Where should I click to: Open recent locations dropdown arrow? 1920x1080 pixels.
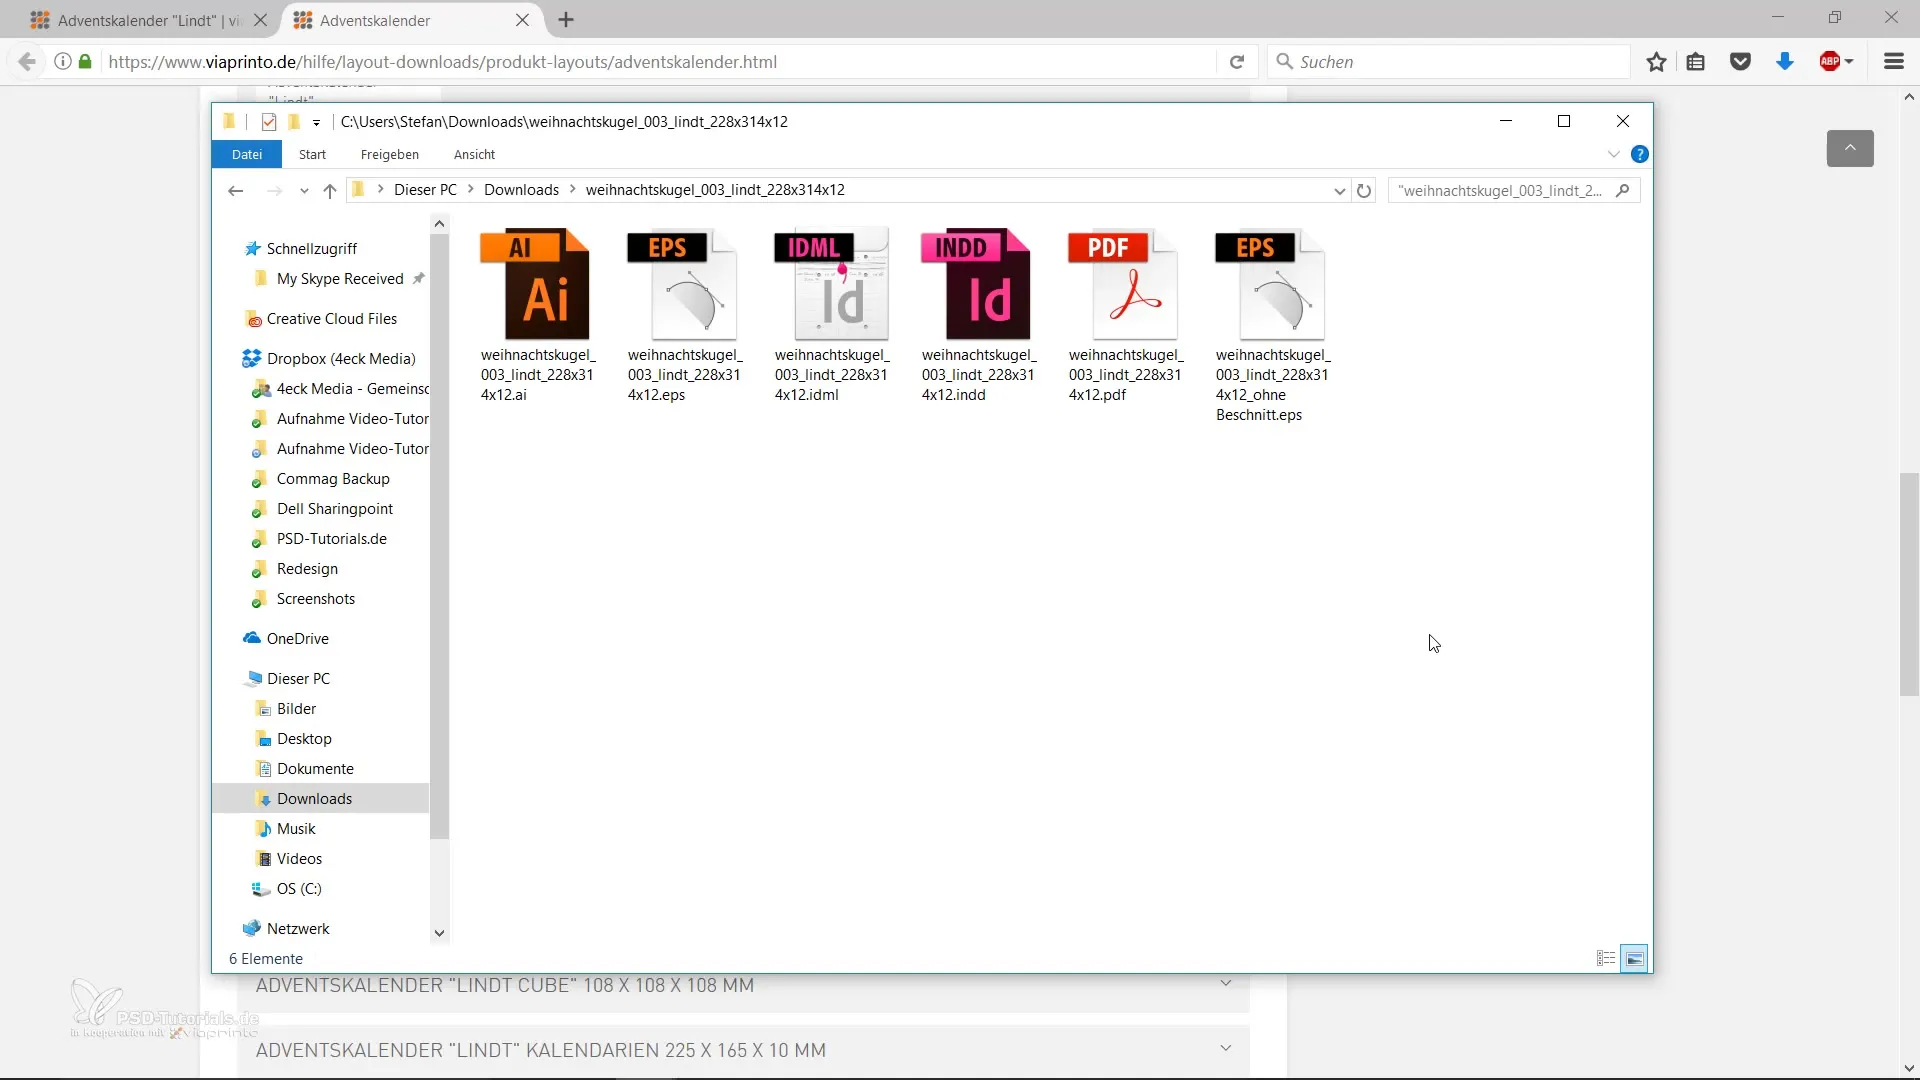pyautogui.click(x=304, y=191)
